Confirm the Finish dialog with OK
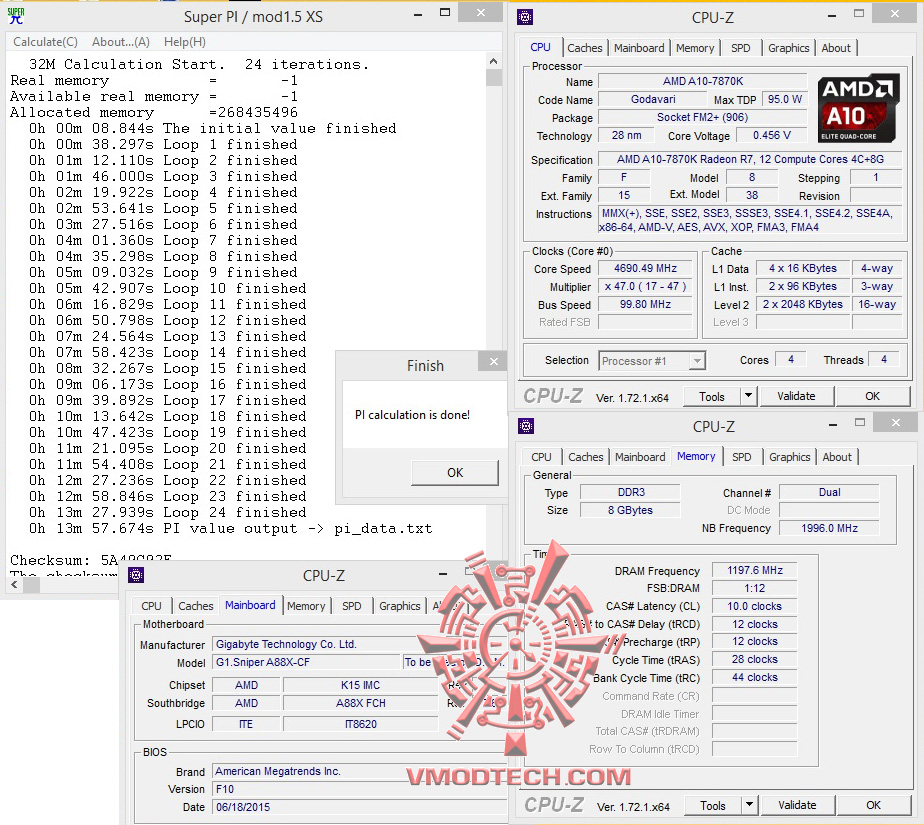Viewport: 924px width, 825px height. (x=455, y=473)
